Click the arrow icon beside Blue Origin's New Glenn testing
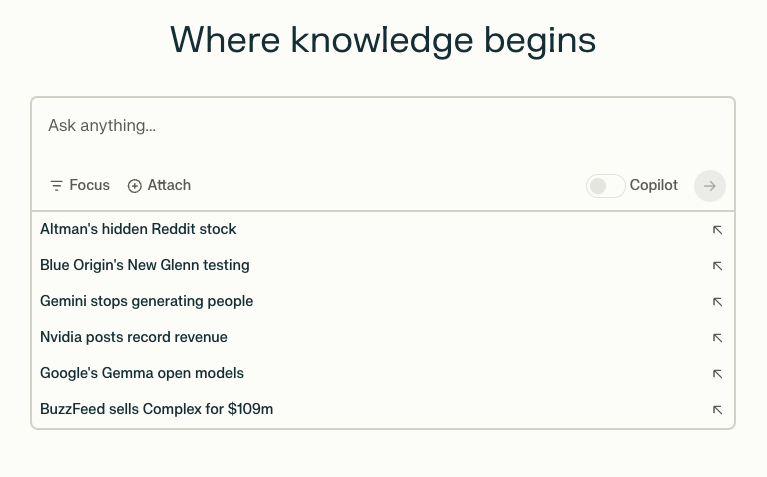 (x=717, y=266)
